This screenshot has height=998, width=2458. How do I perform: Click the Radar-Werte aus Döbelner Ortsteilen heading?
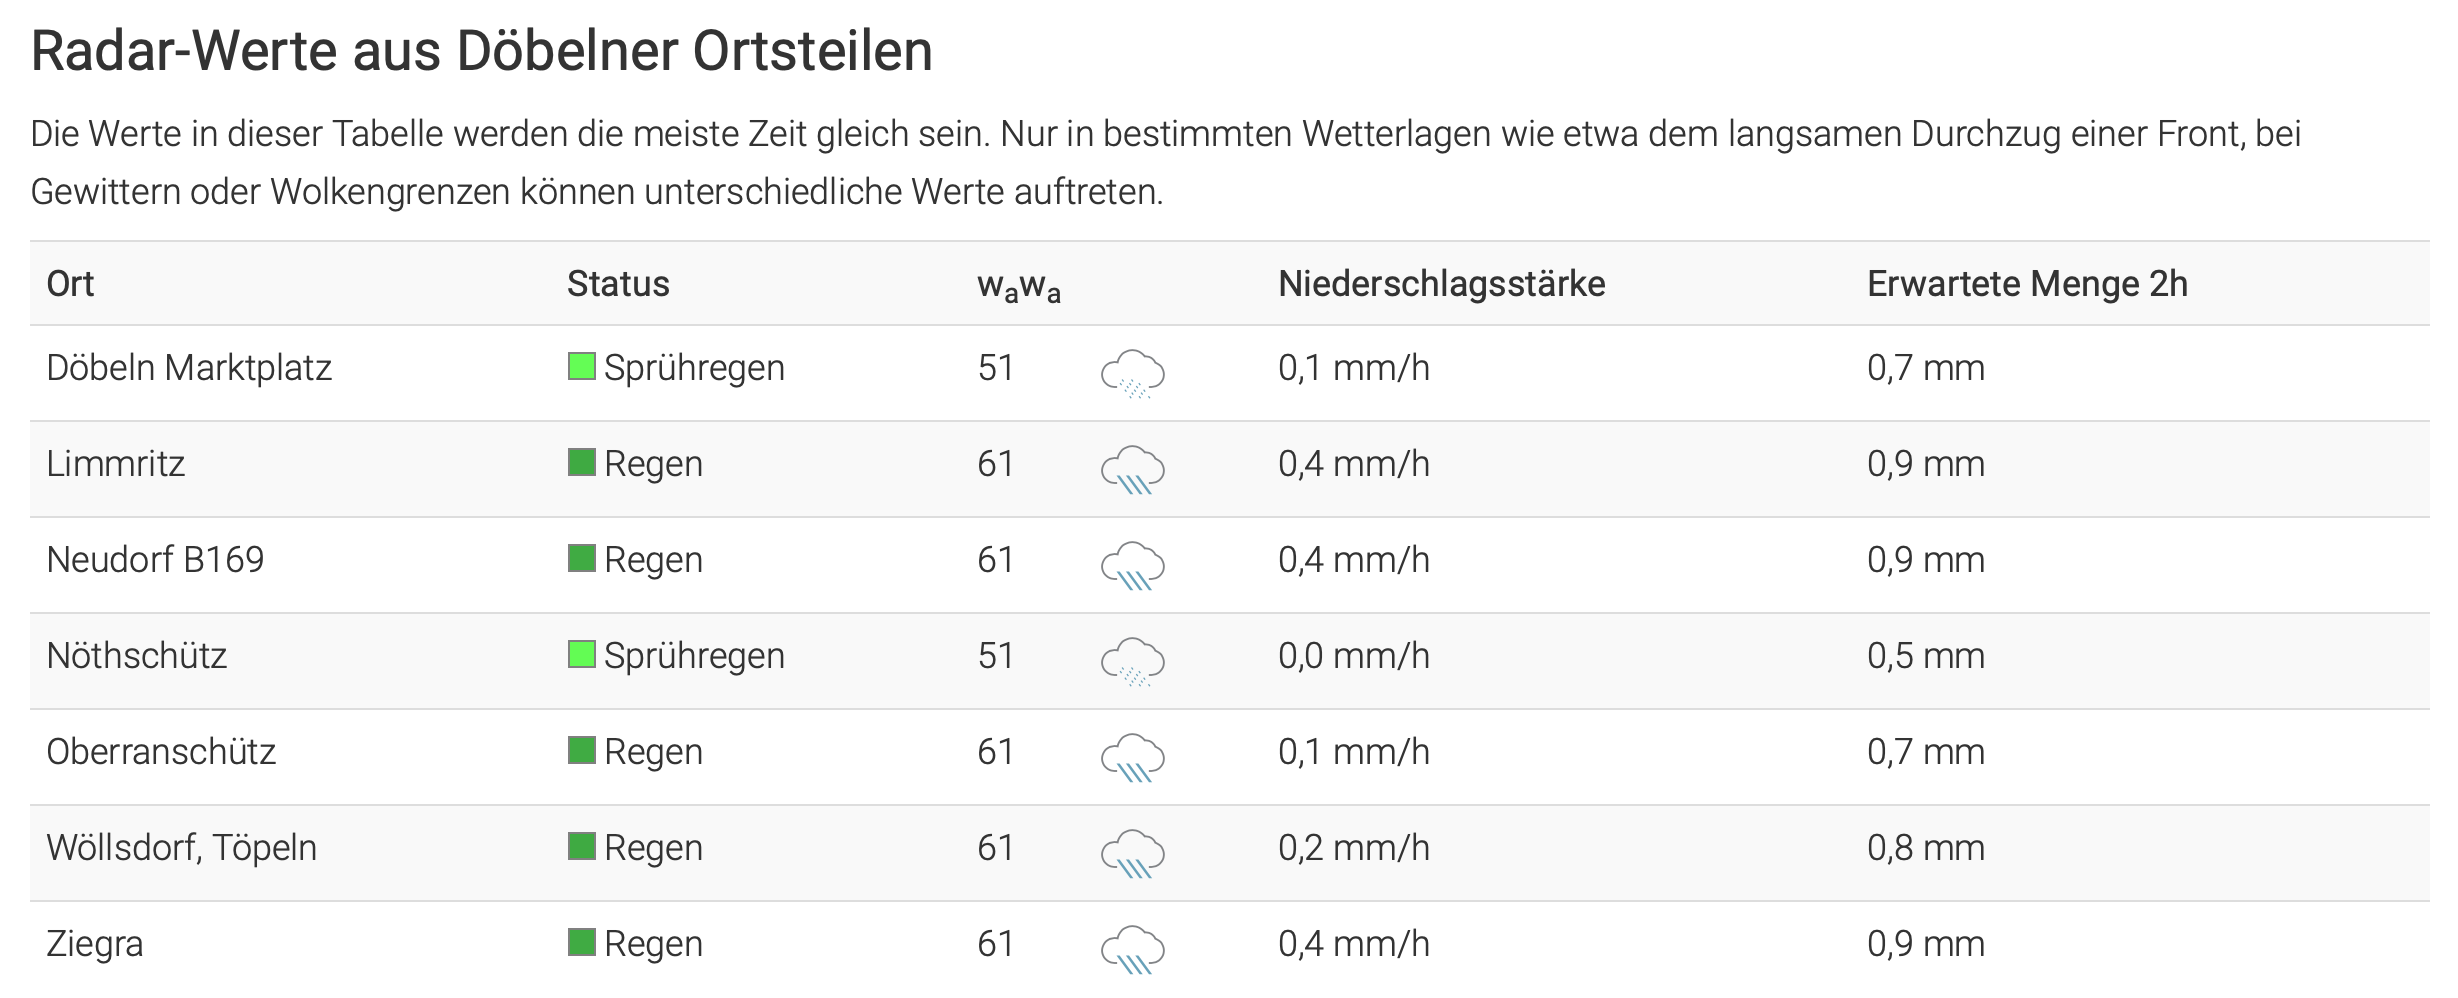[x=481, y=51]
